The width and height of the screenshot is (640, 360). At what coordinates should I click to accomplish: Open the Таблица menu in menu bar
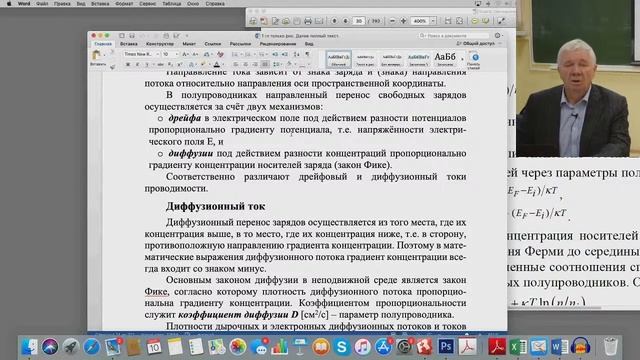pos(171,3)
